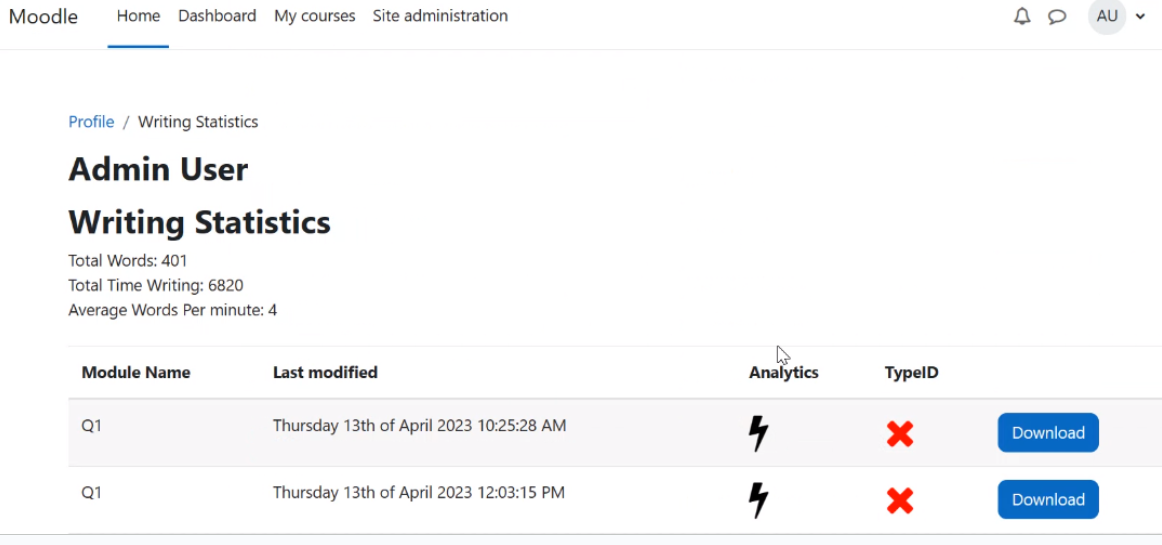Go to the Home tab

(x=138, y=16)
